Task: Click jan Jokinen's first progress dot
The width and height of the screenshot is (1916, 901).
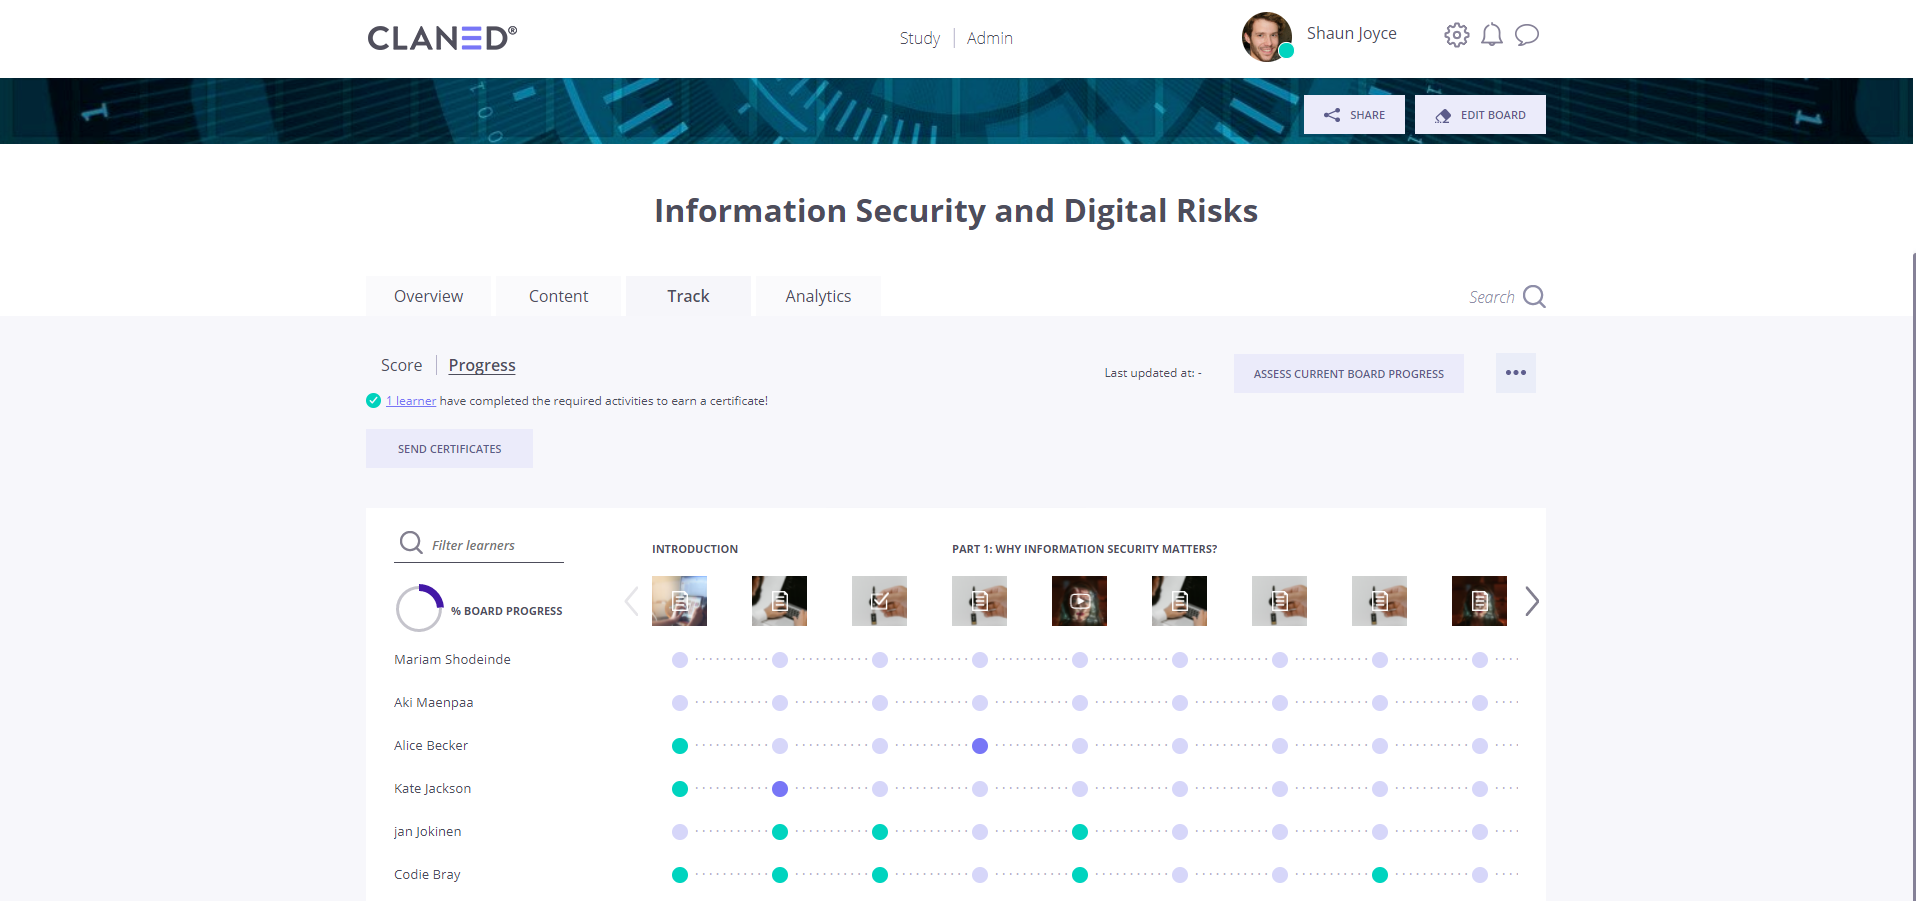Action: click(680, 832)
